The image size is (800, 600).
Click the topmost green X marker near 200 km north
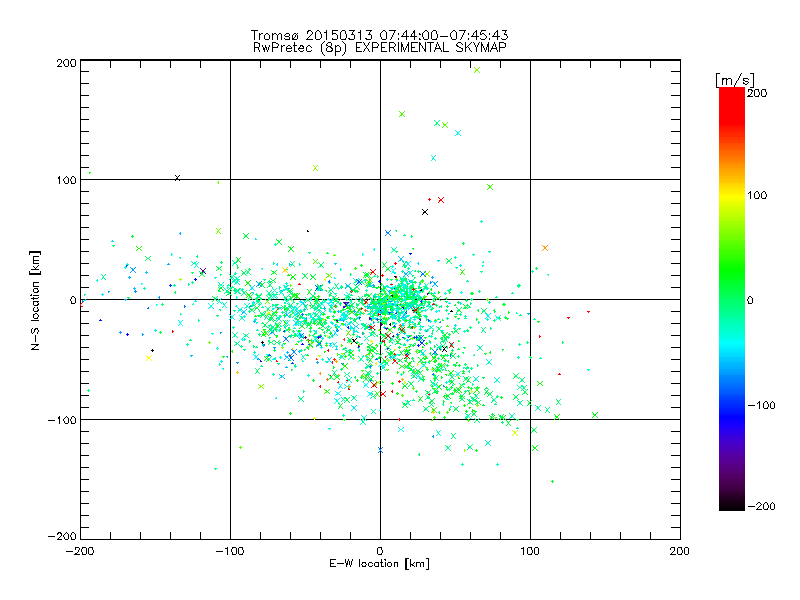[477, 70]
